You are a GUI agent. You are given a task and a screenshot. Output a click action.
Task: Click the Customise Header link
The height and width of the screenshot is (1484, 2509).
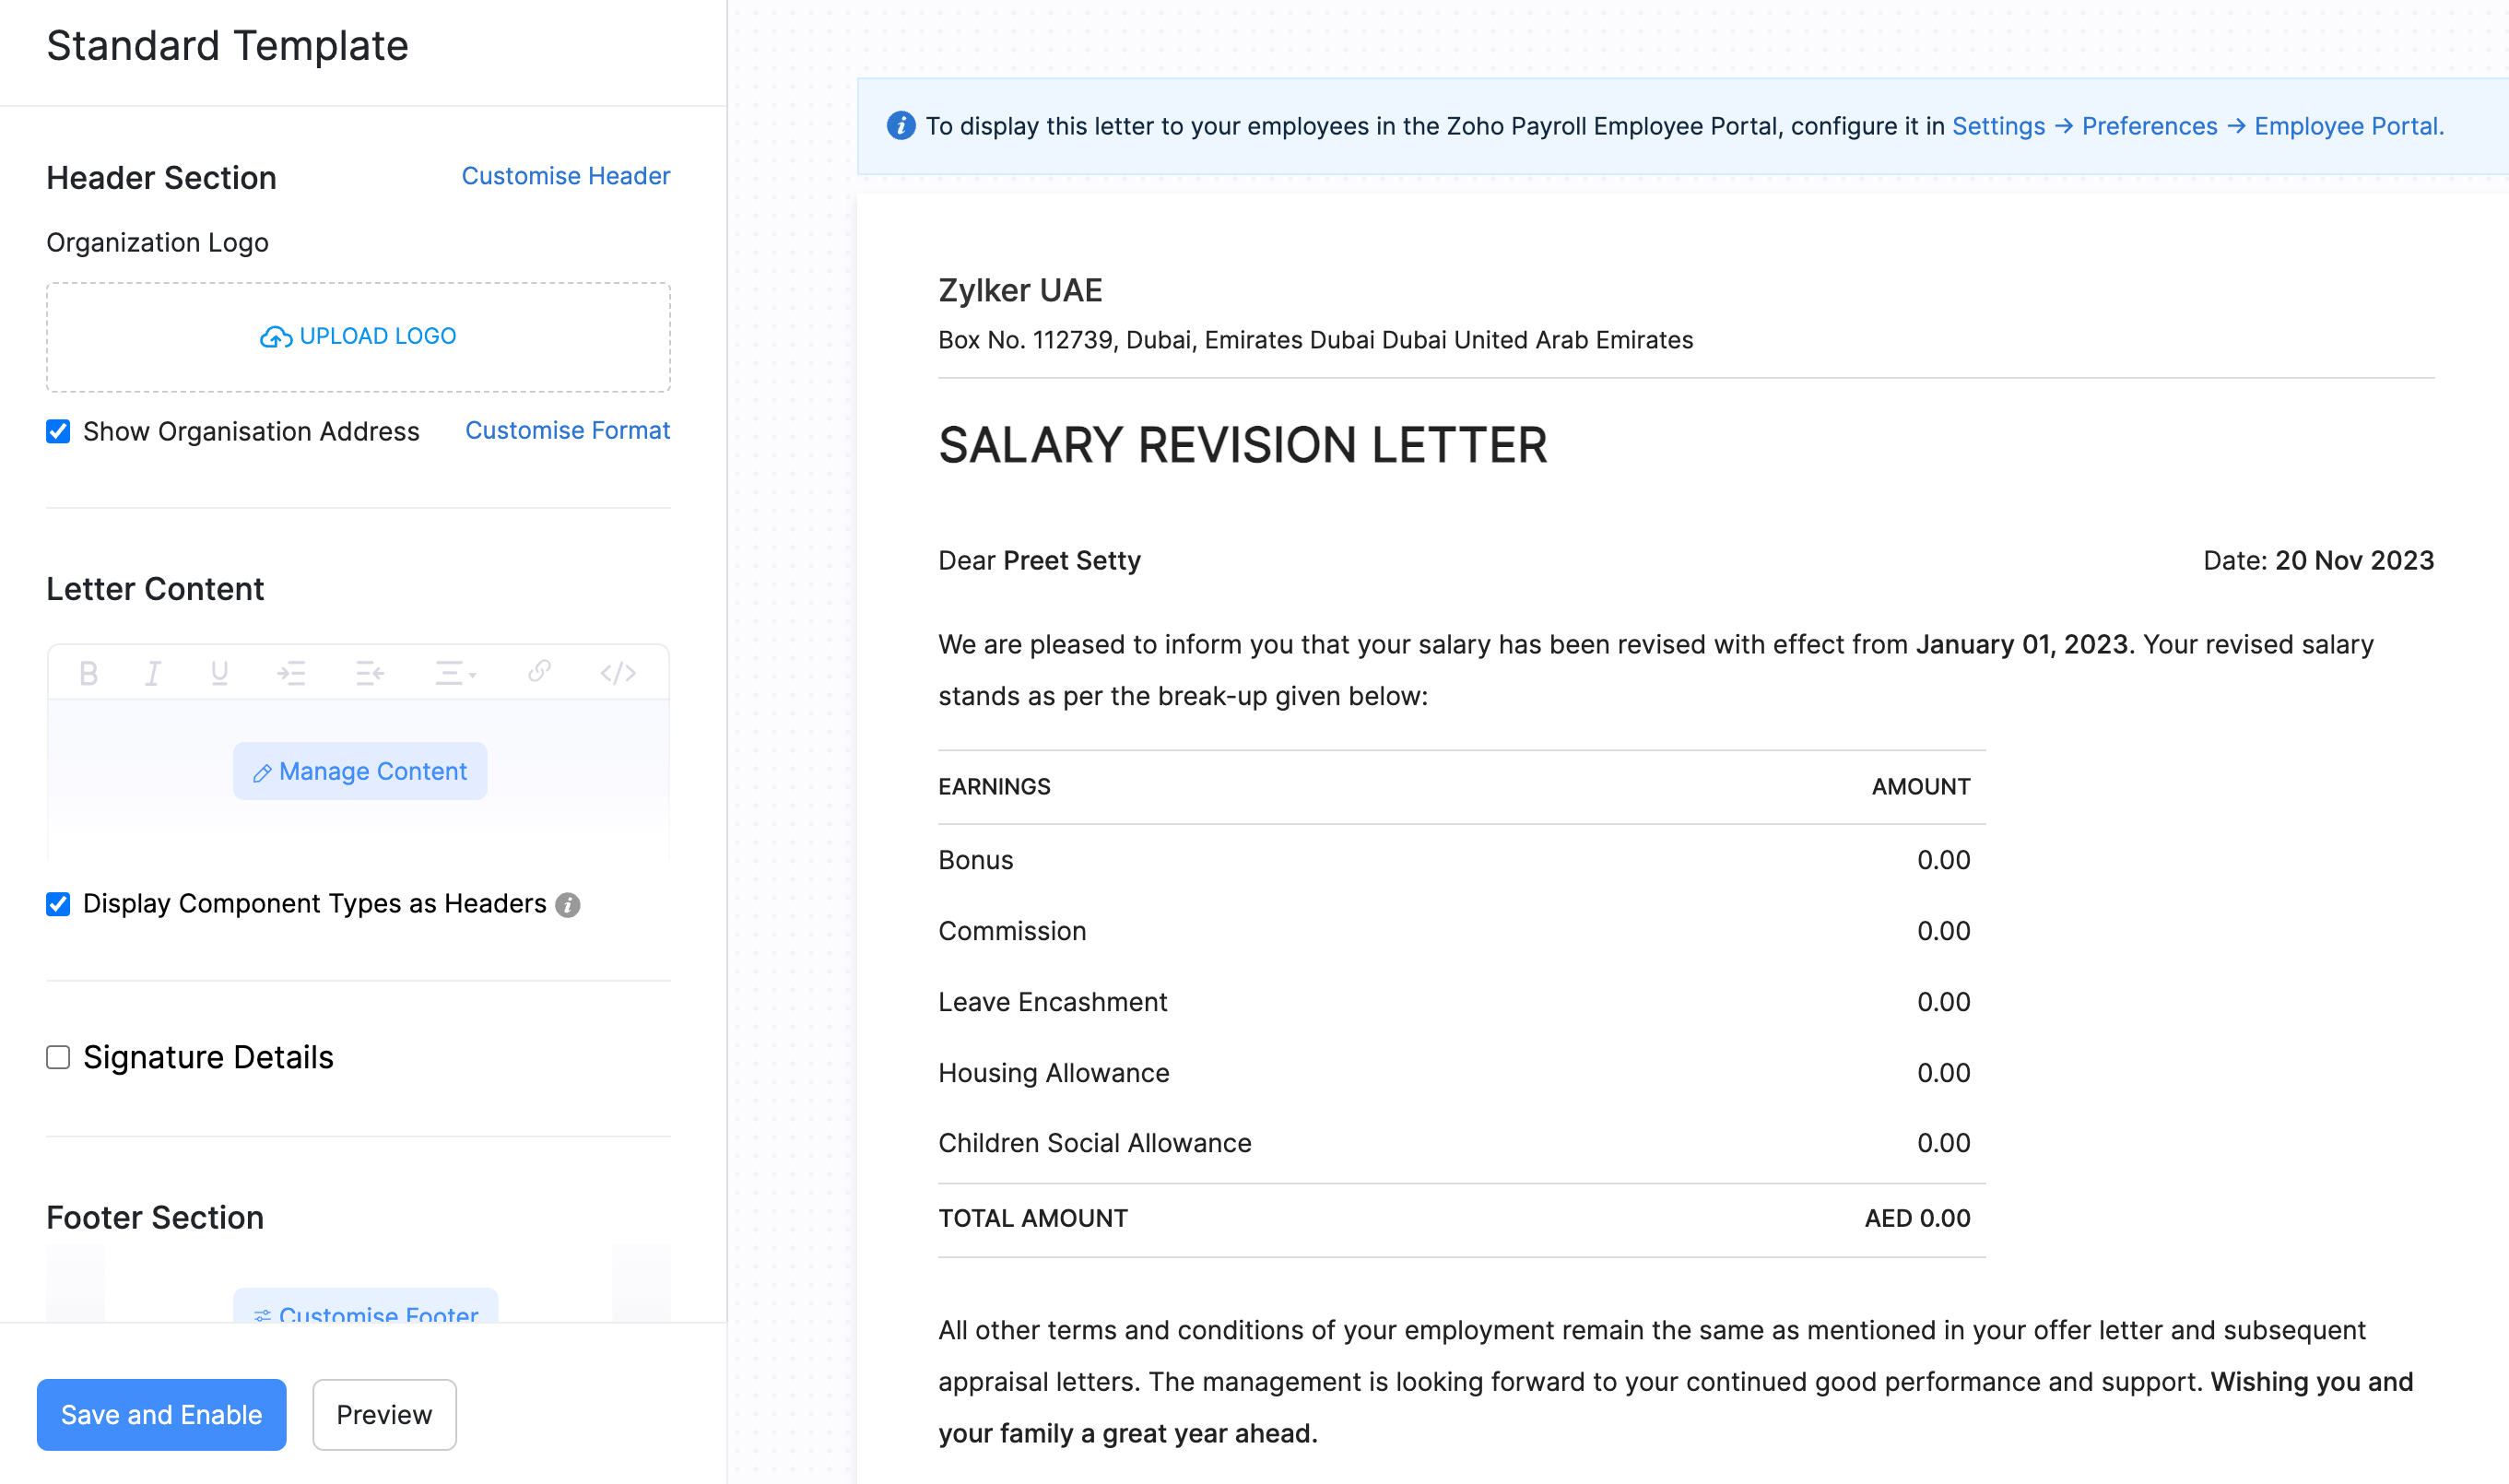tap(565, 176)
